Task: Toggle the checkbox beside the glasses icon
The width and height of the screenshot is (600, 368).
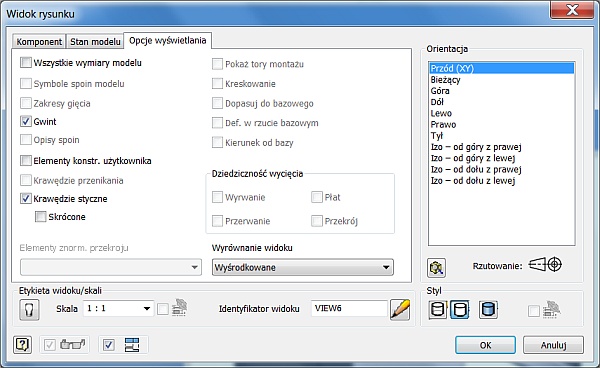Action: click(50, 345)
